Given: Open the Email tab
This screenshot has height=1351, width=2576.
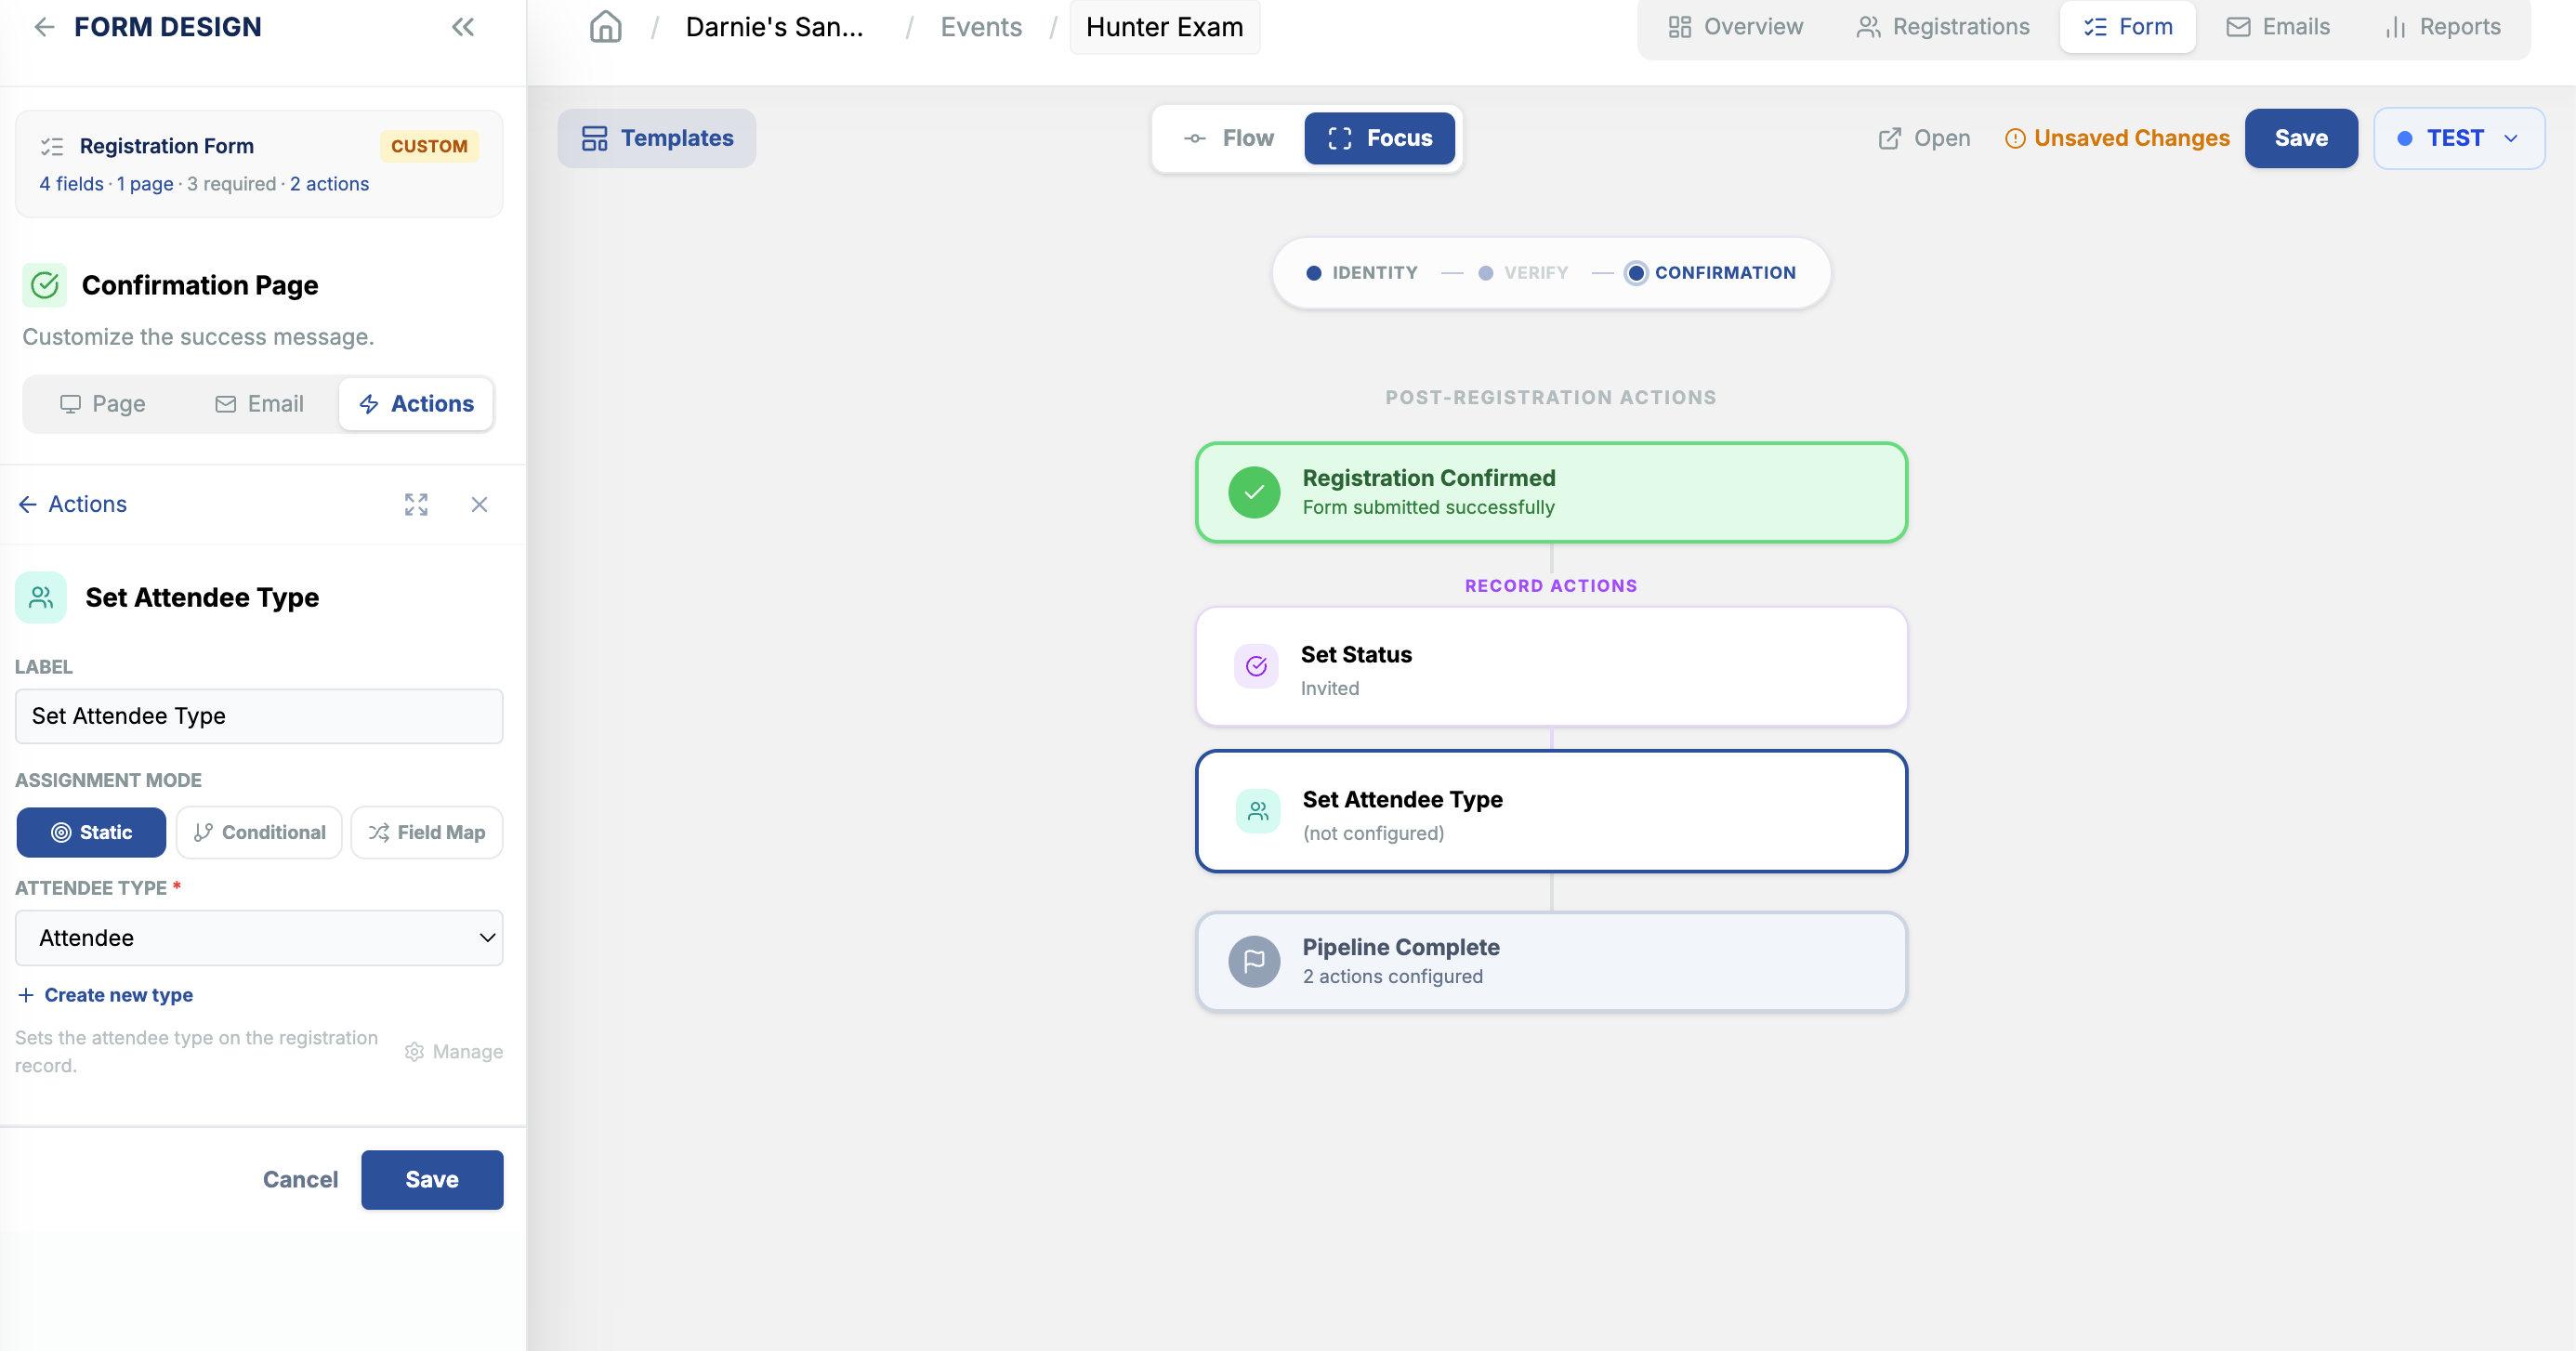Looking at the screenshot, I should click(259, 404).
